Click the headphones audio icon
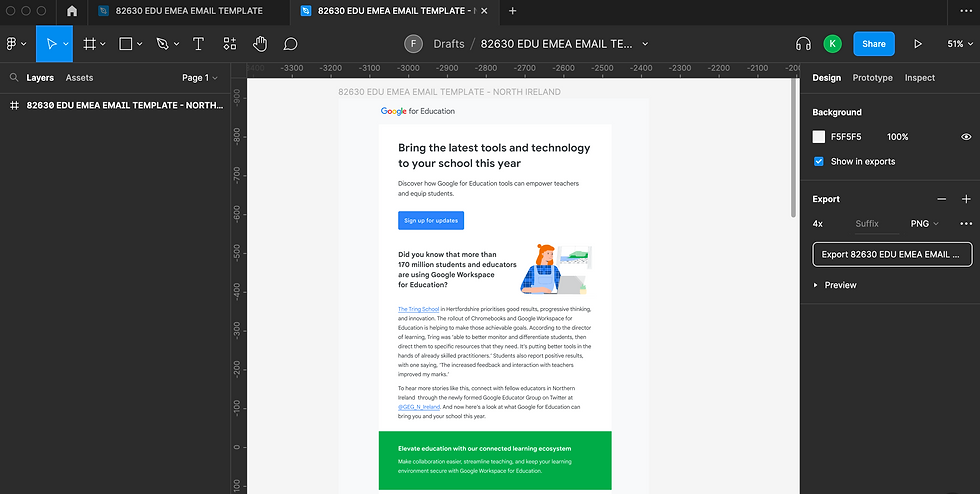The height and width of the screenshot is (494, 980). [803, 44]
